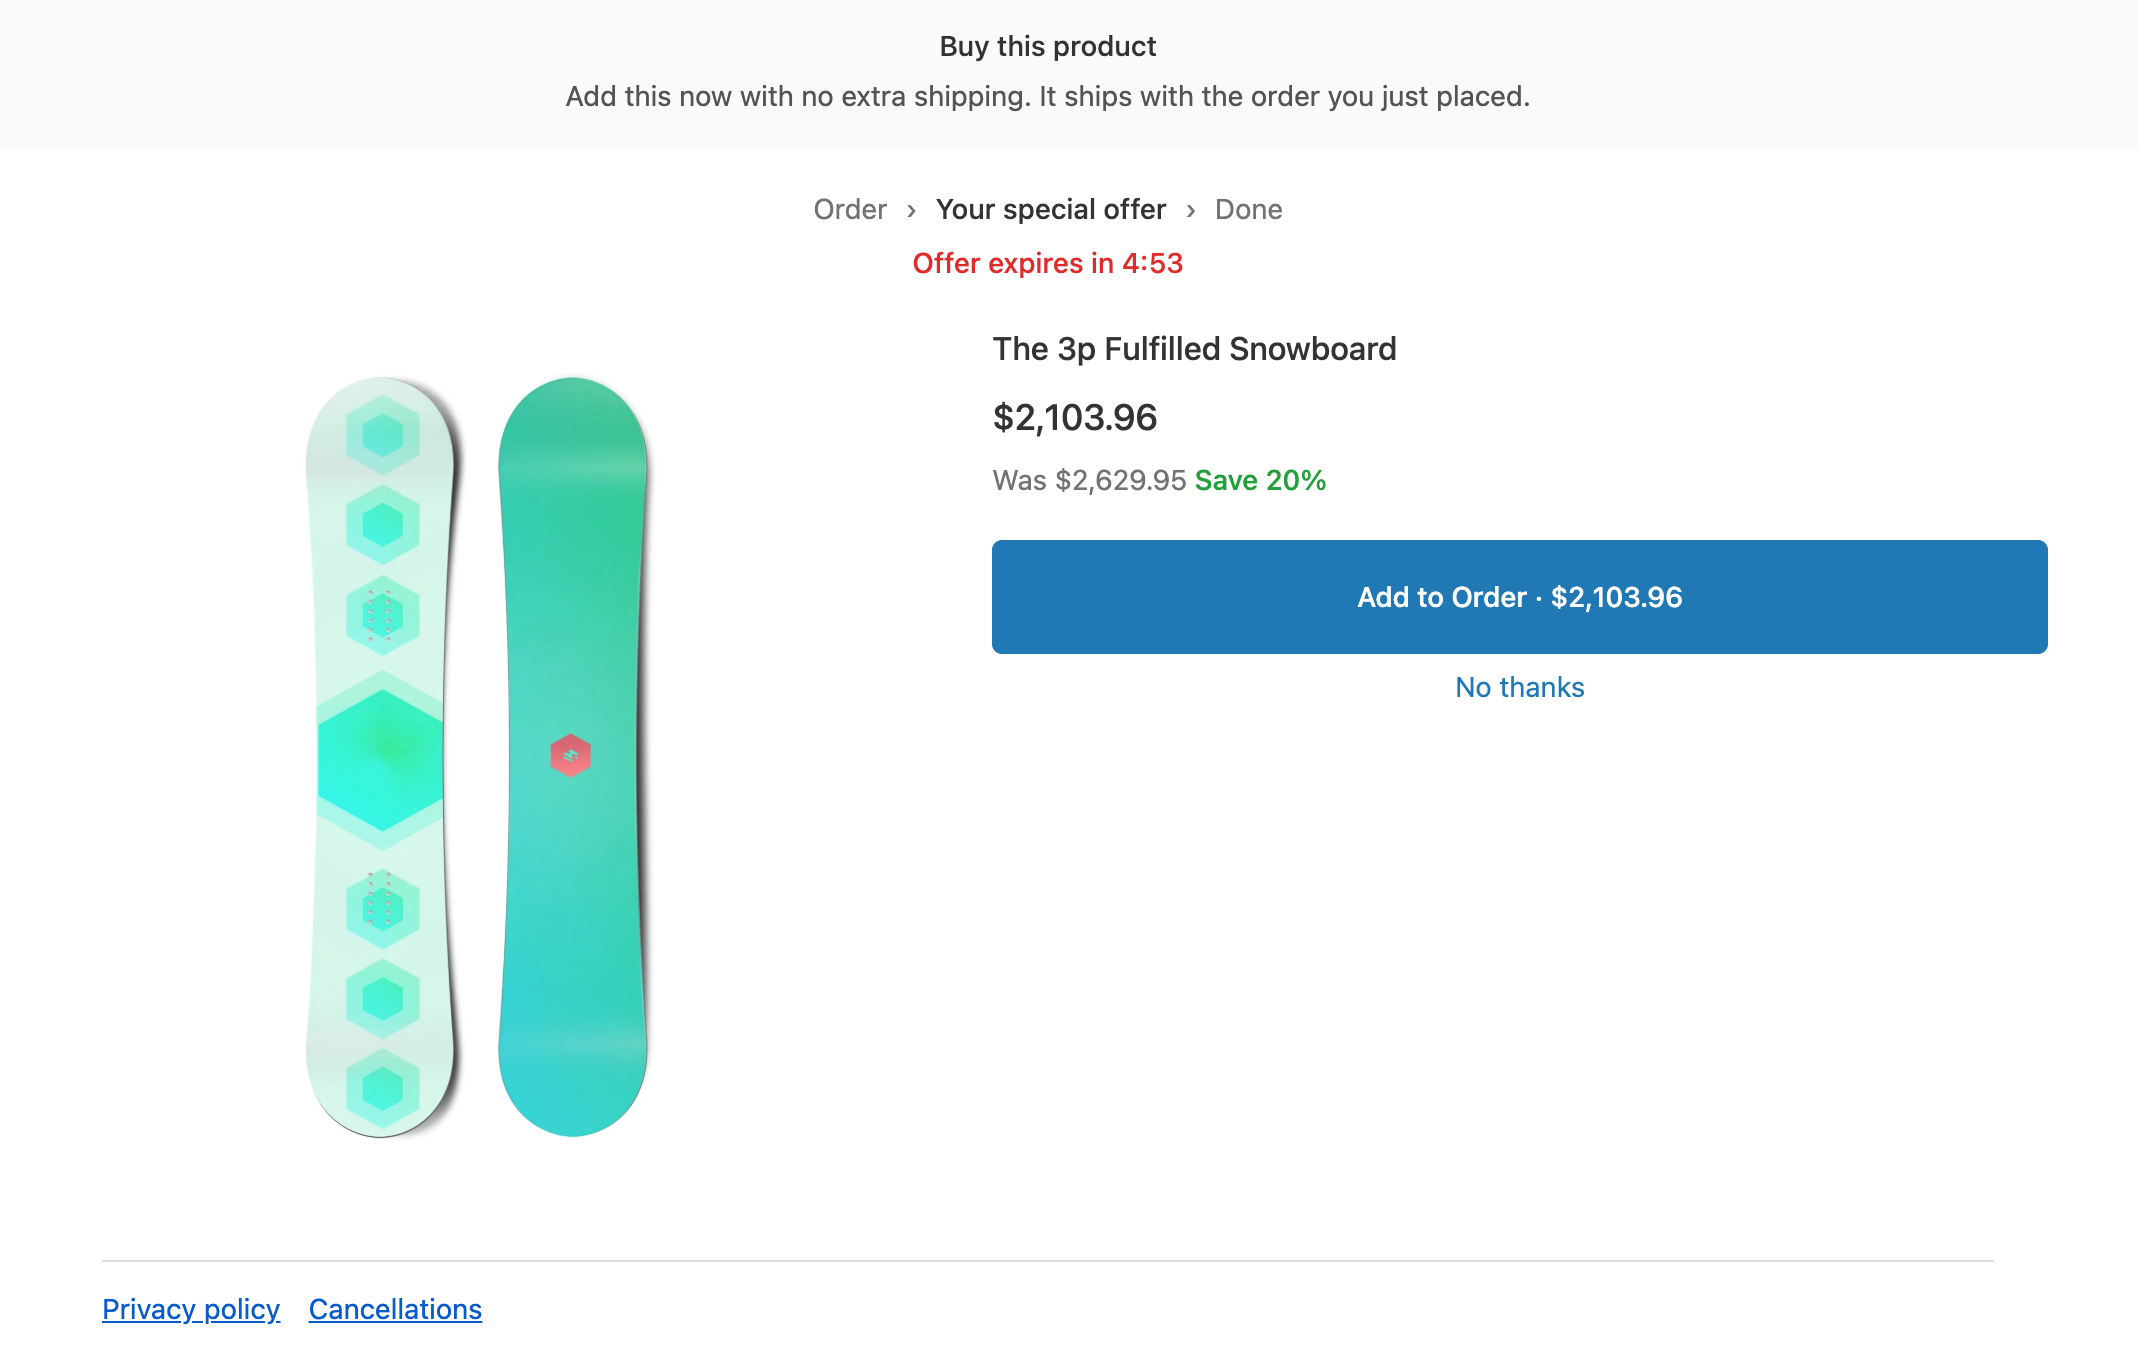
Task: Open the Cancellations link
Action: (395, 1309)
